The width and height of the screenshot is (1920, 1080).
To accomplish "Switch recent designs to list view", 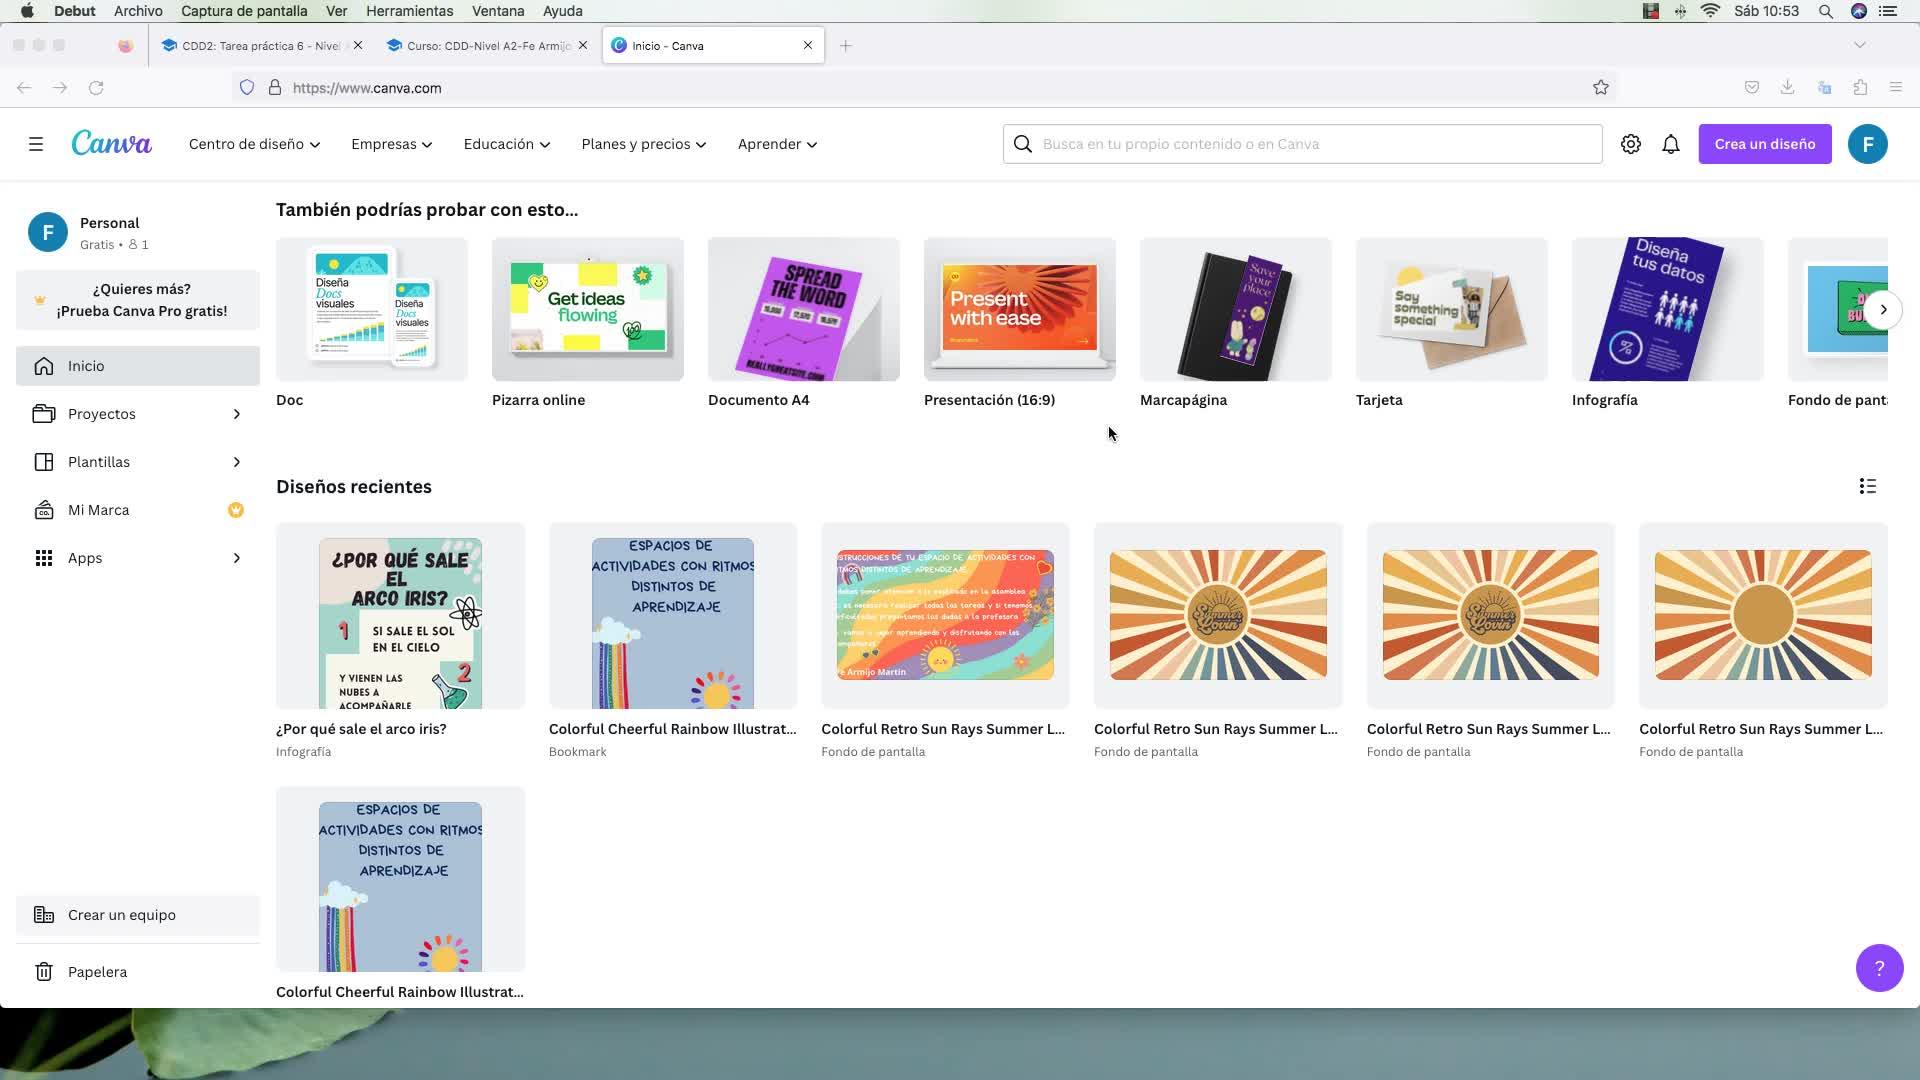I will (1867, 486).
